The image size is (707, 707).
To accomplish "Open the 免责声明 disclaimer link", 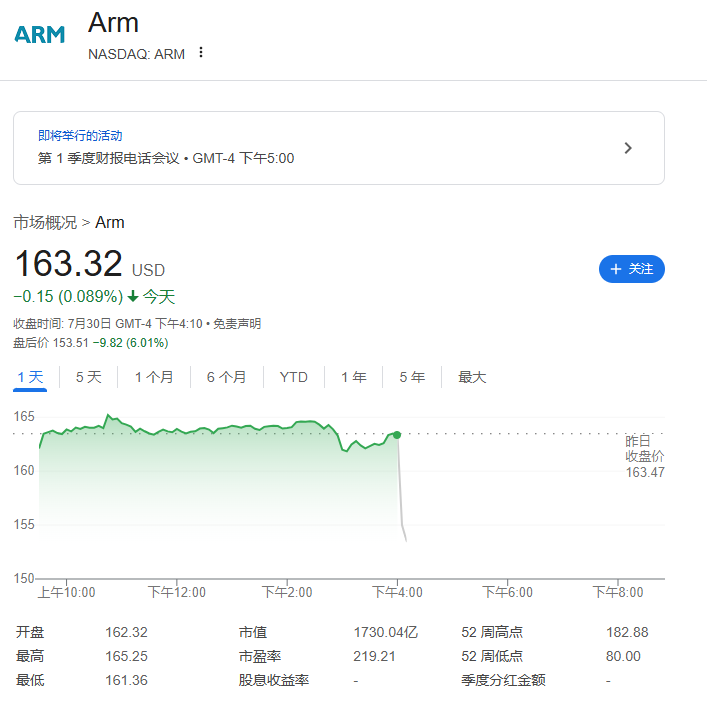I will pyautogui.click(x=237, y=324).
